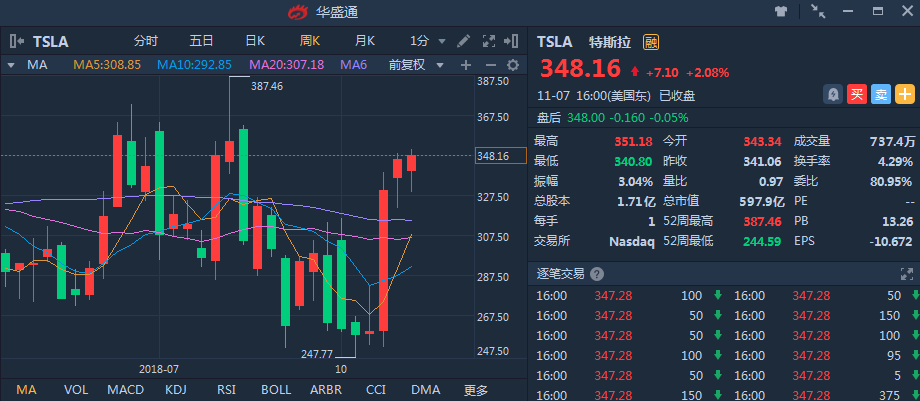The image size is (920, 401).
Task: Select VOL indicator tab
Action: pyautogui.click(x=75, y=389)
